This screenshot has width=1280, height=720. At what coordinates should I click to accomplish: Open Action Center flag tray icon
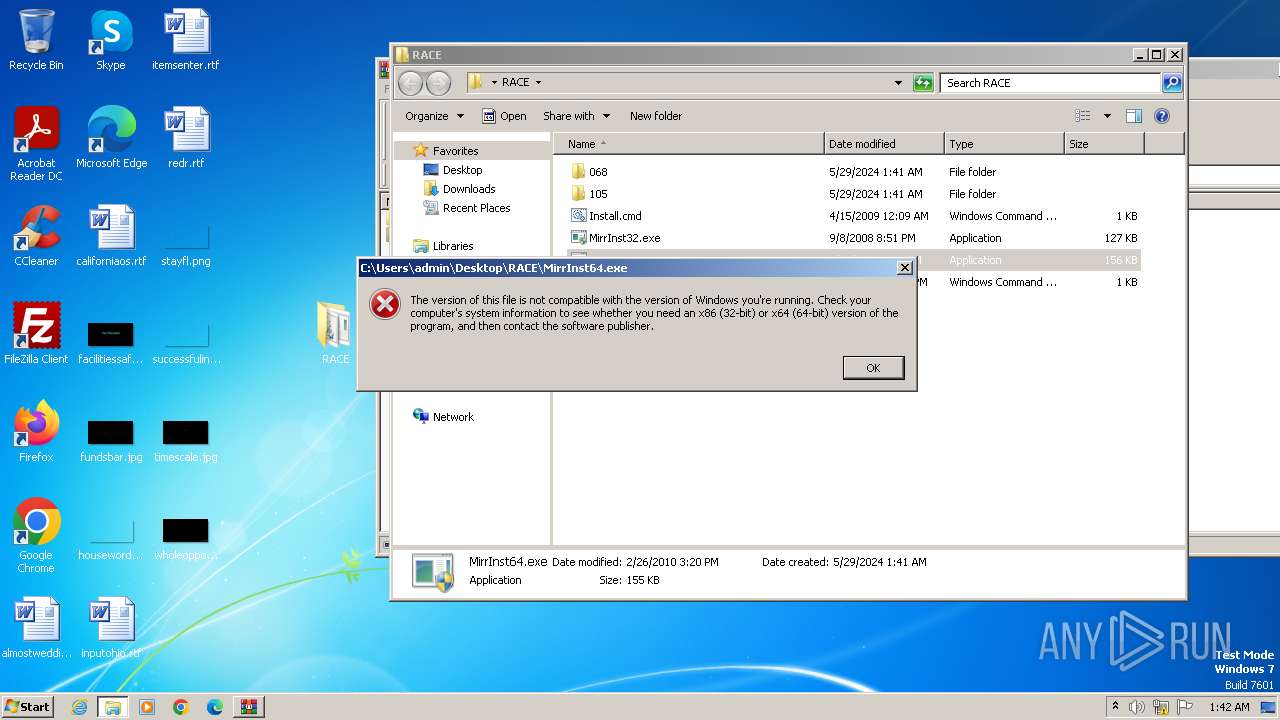[x=1185, y=707]
